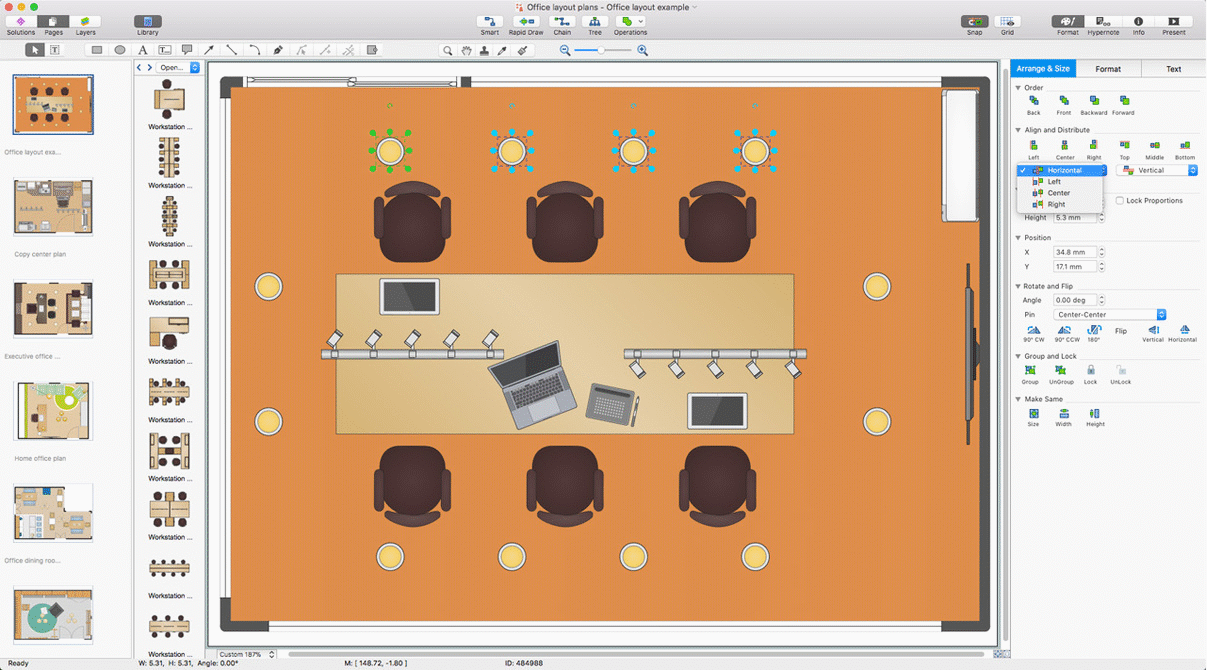
Task: Click the Present button
Action: pos(1173,22)
